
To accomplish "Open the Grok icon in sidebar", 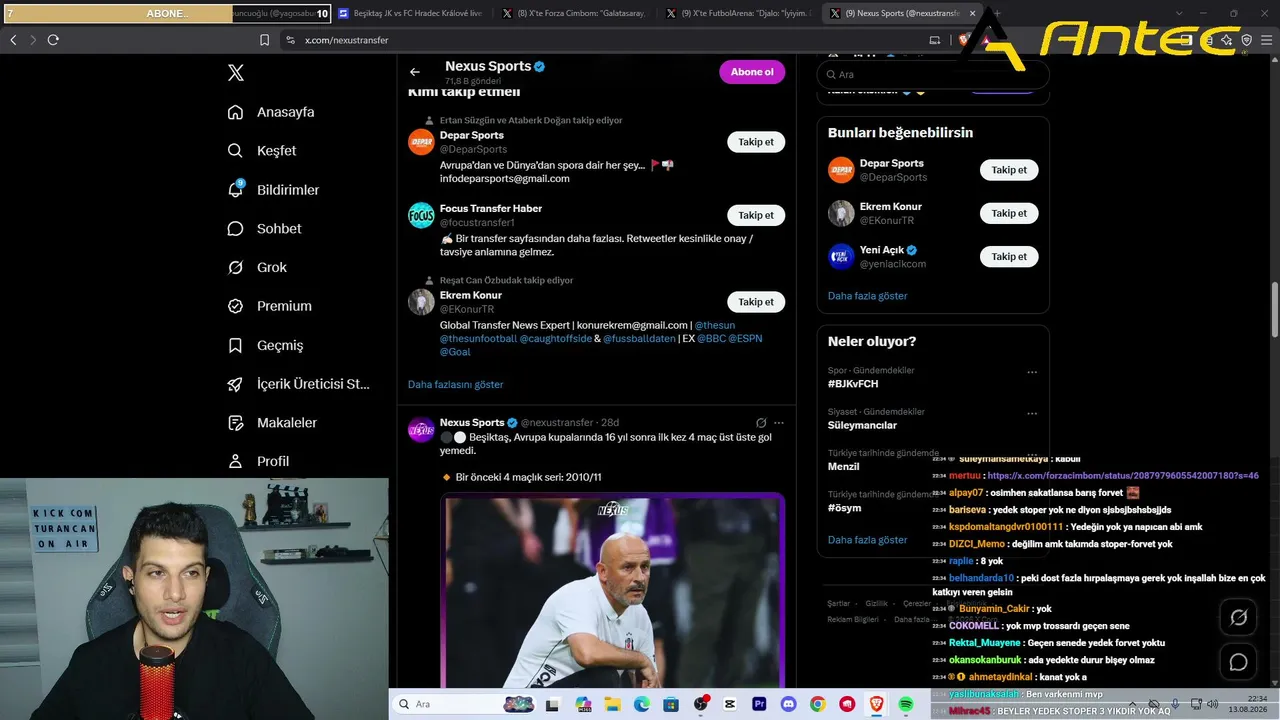I will coord(235,267).
